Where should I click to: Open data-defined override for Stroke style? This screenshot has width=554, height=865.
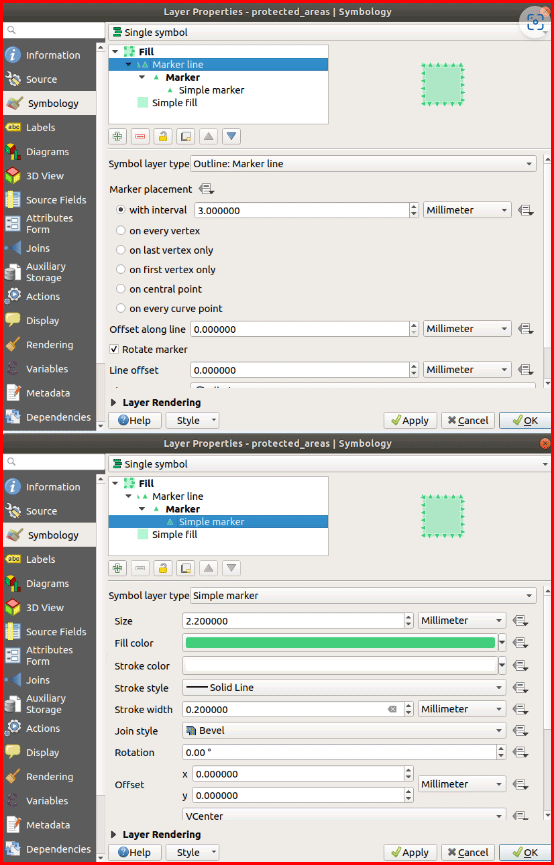coord(521,688)
